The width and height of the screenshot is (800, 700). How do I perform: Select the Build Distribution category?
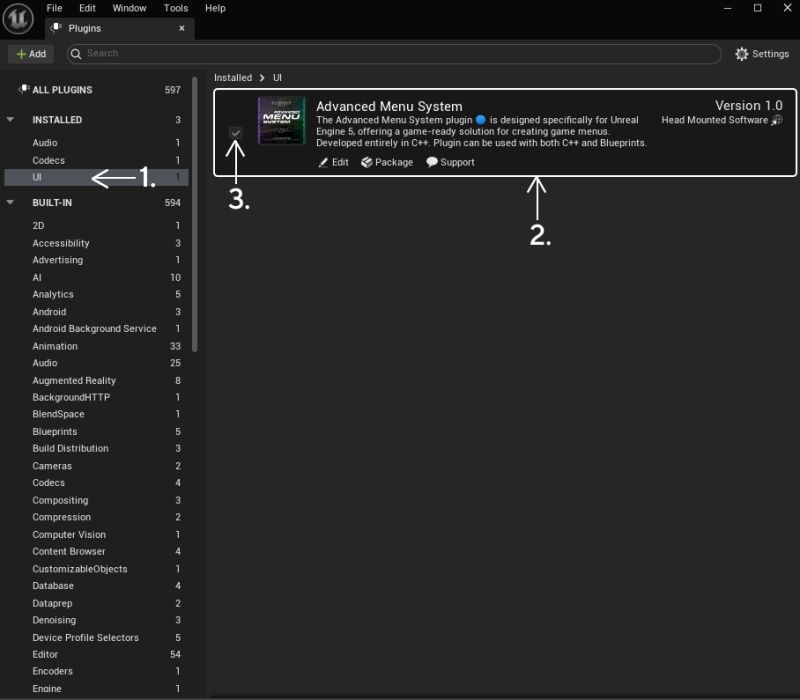pos(96,448)
